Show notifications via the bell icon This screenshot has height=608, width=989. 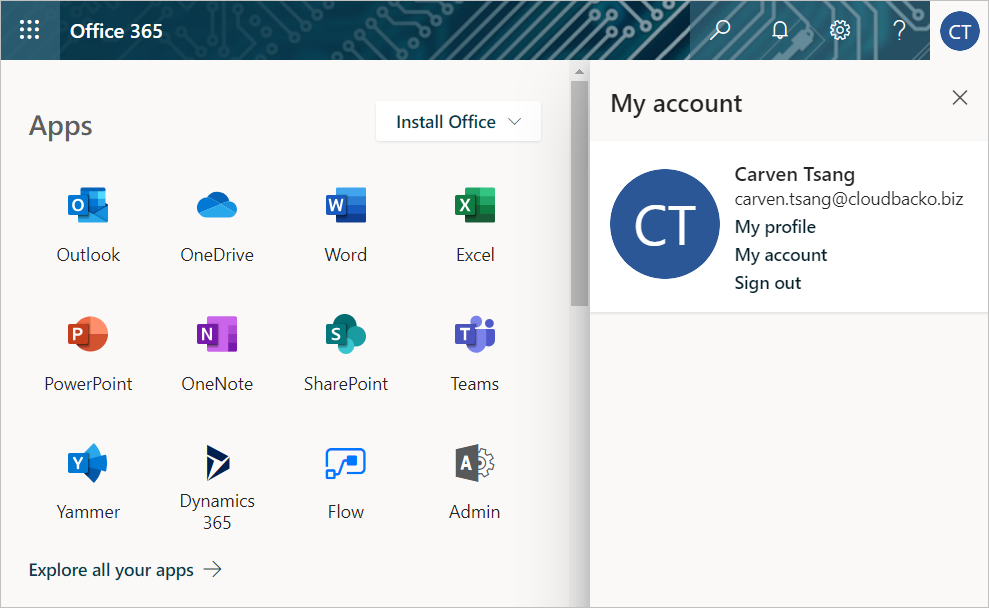(x=780, y=30)
